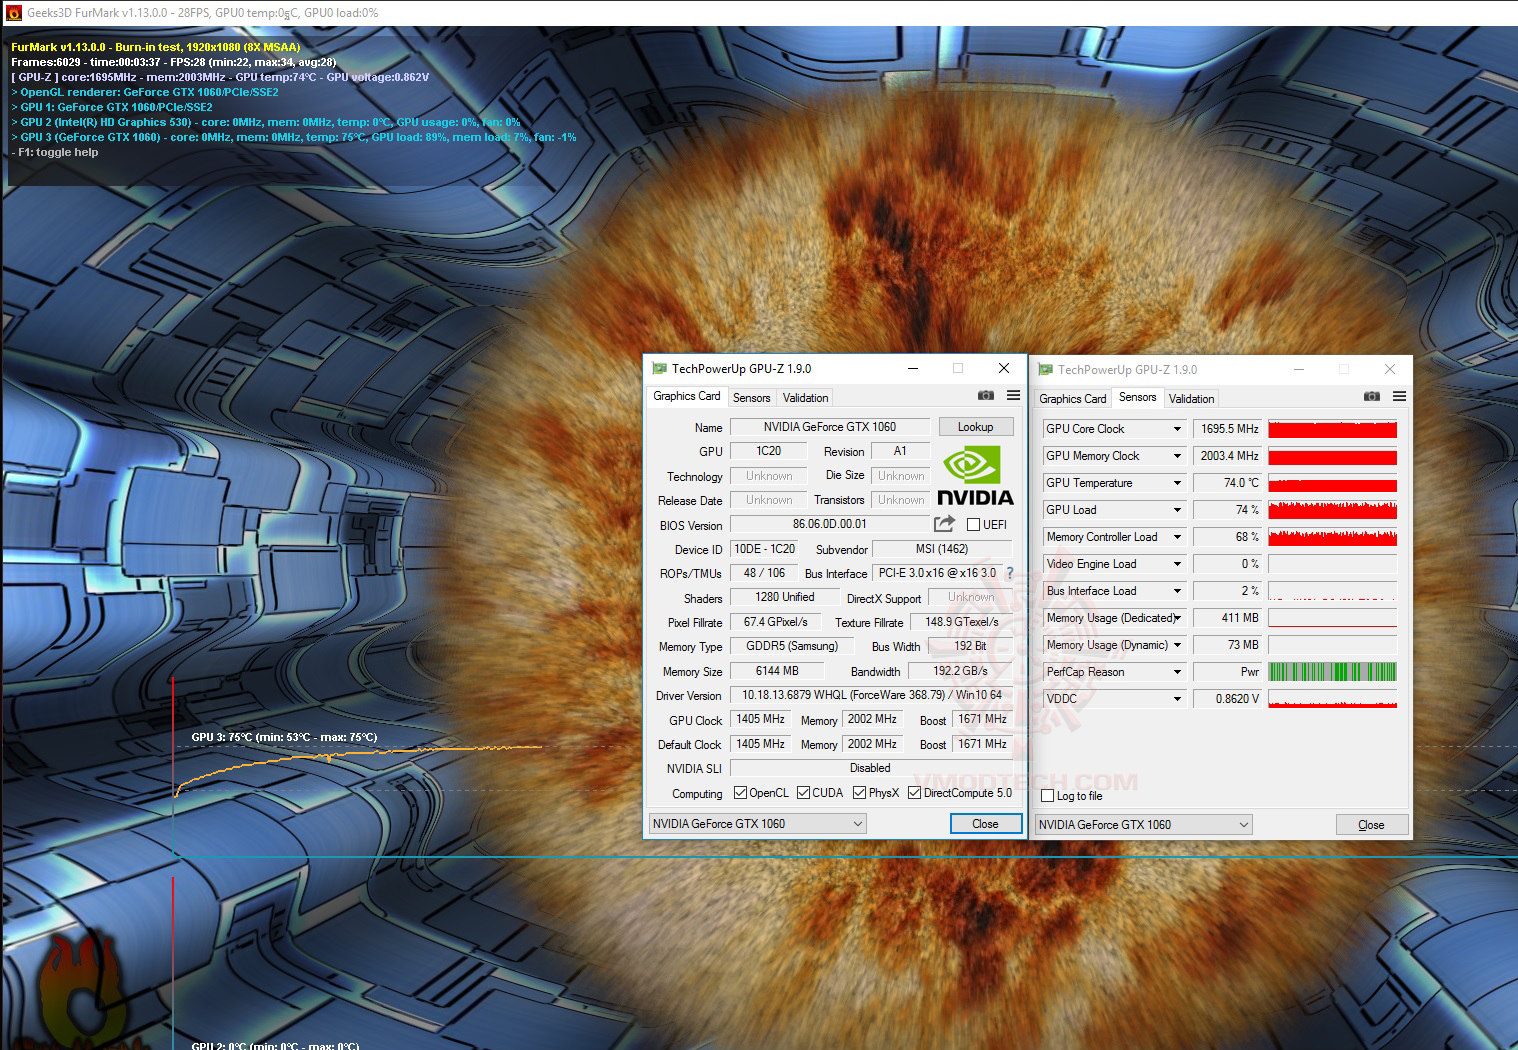
Task: Enable the Log to file checkbox
Action: click(1048, 796)
